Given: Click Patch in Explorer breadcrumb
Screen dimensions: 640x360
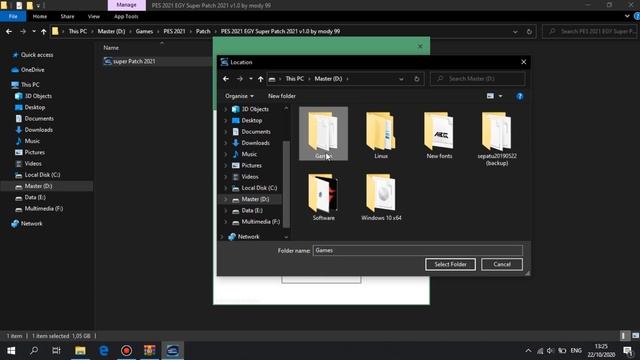Looking at the screenshot, I should (x=203, y=31).
